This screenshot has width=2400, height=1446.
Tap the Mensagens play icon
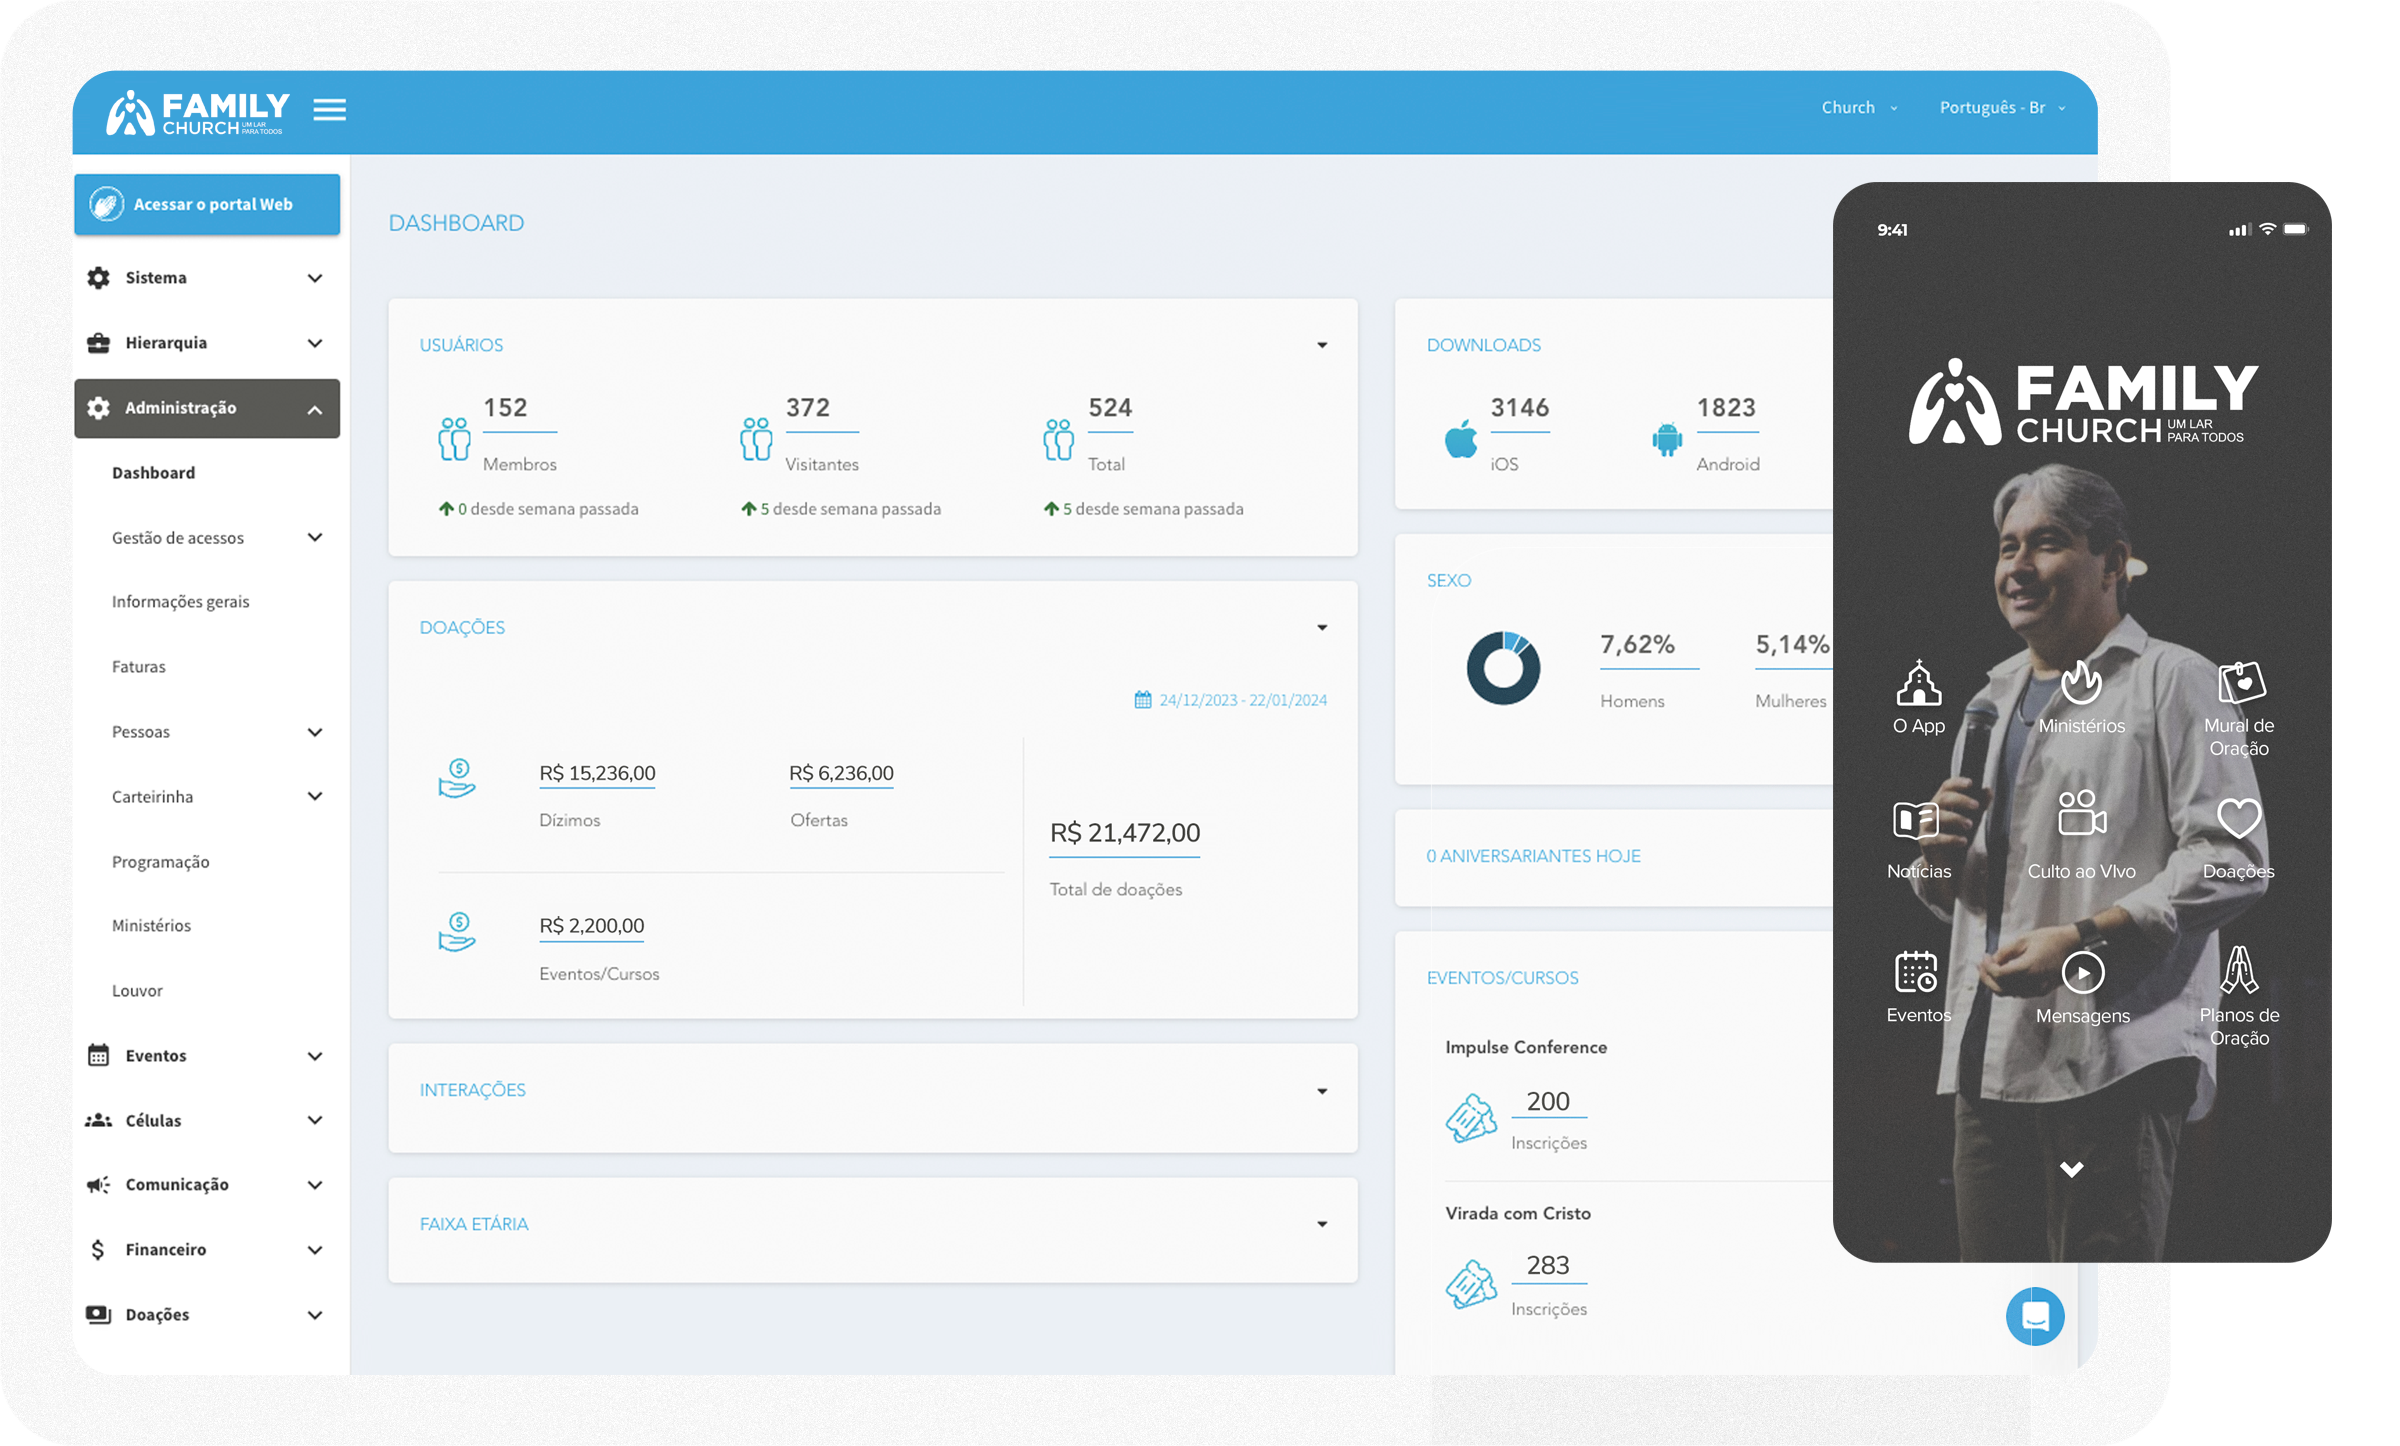coord(2082,973)
